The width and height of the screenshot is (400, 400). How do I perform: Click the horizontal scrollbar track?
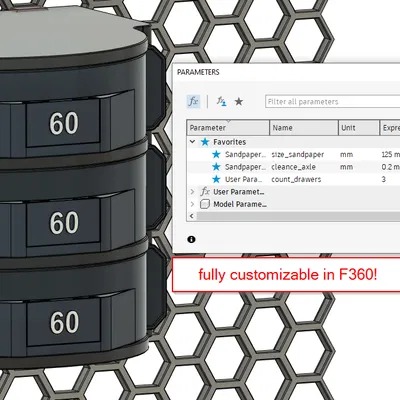coord(298,216)
